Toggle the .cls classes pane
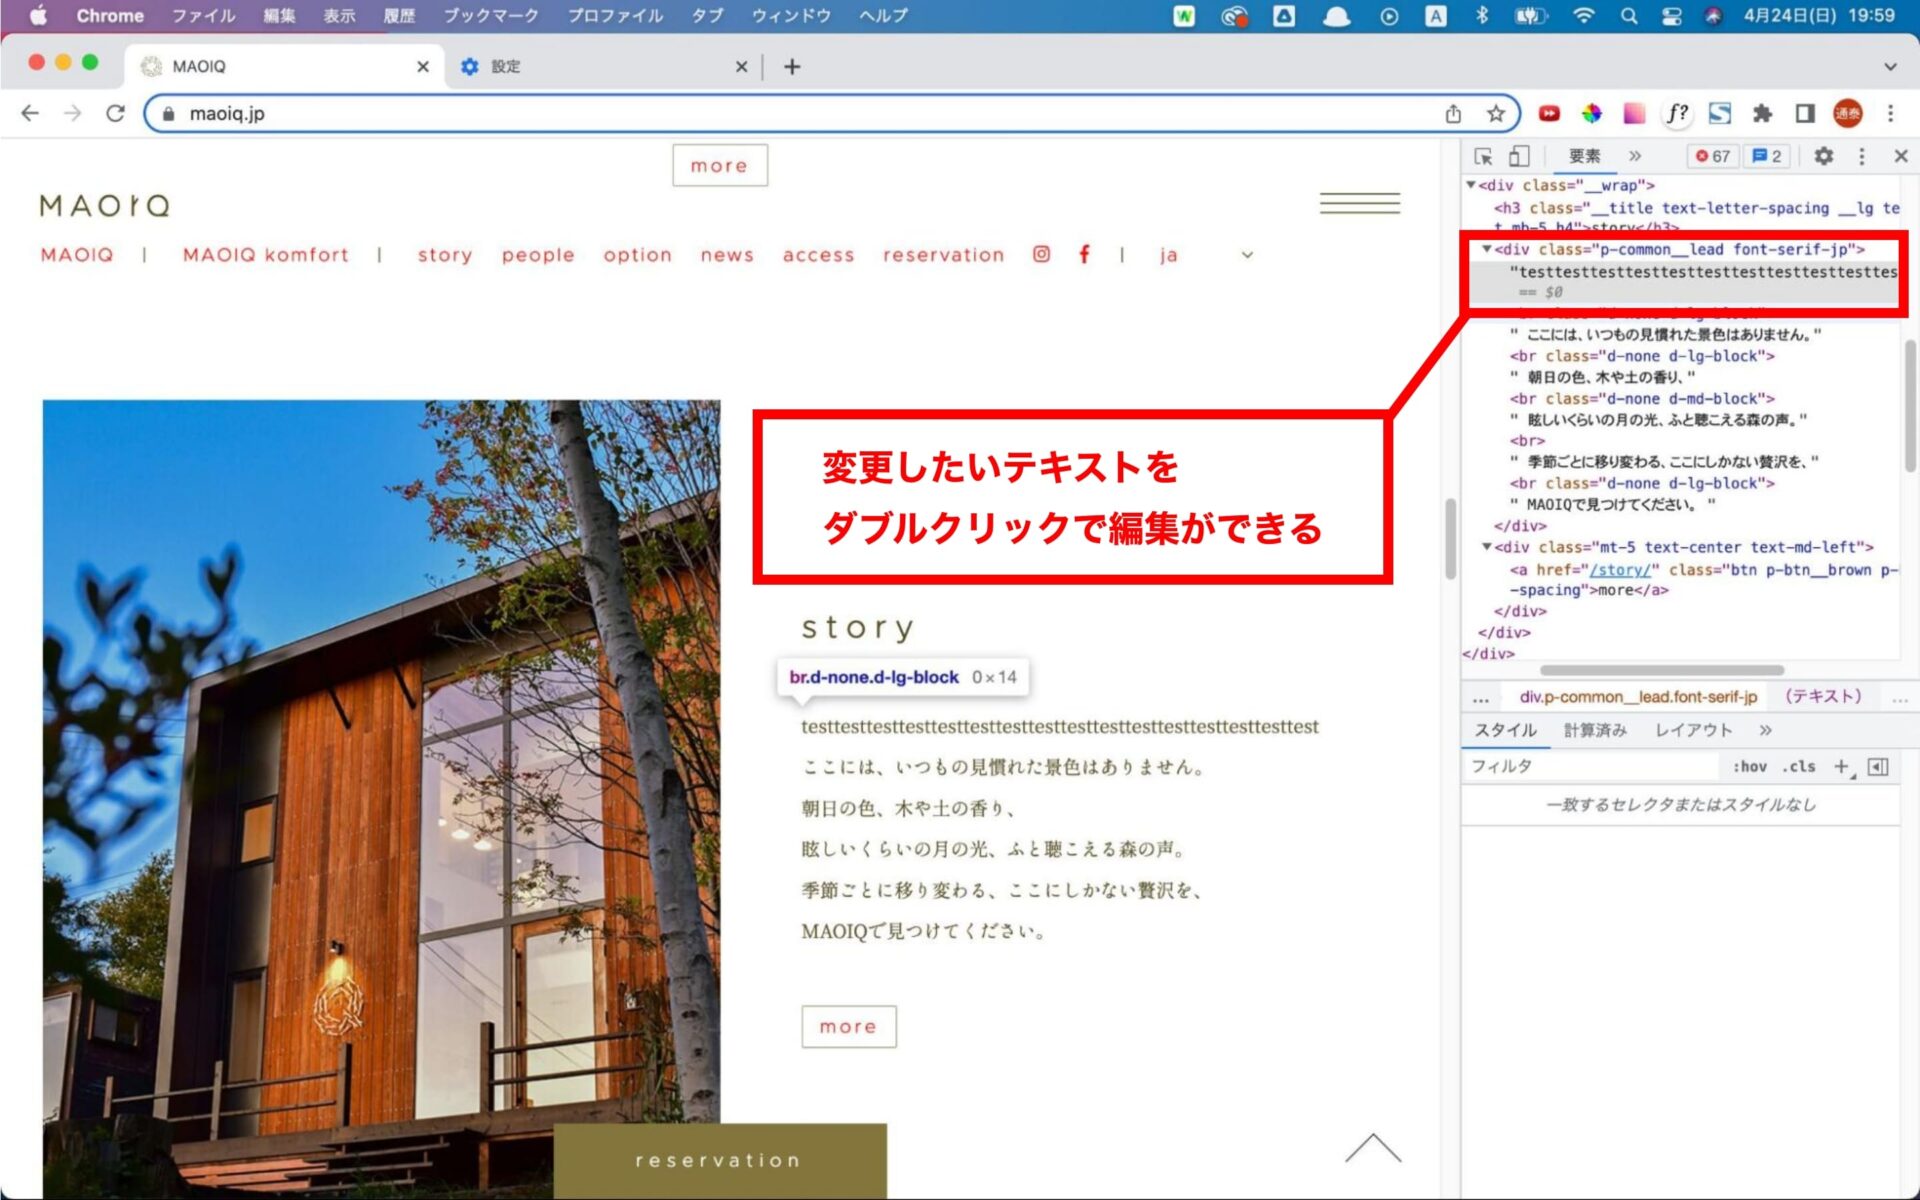Screen dimensions: 1920x1200 tap(1799, 766)
